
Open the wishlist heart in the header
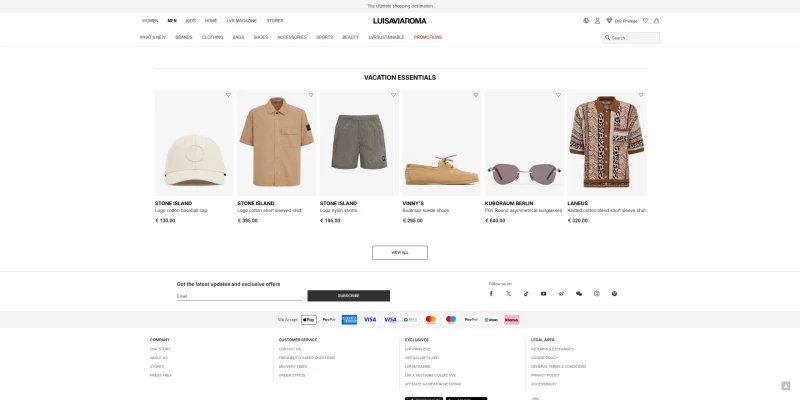tap(645, 21)
